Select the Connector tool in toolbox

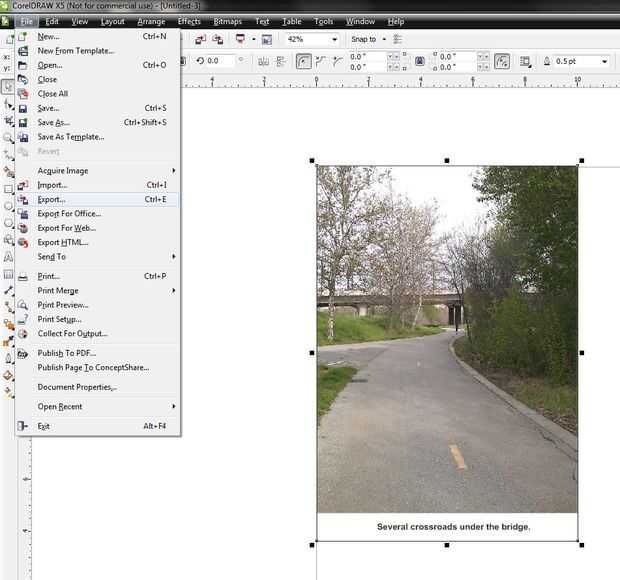(8, 307)
